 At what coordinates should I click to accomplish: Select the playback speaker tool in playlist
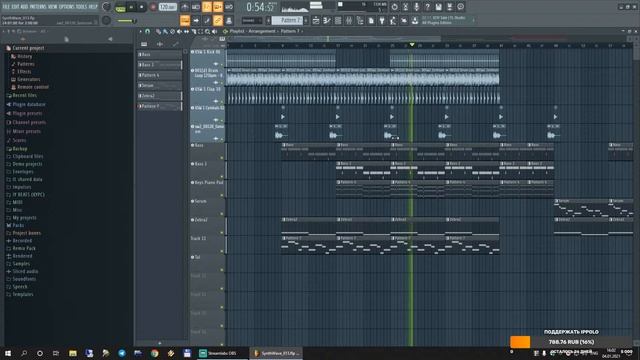coord(214,31)
